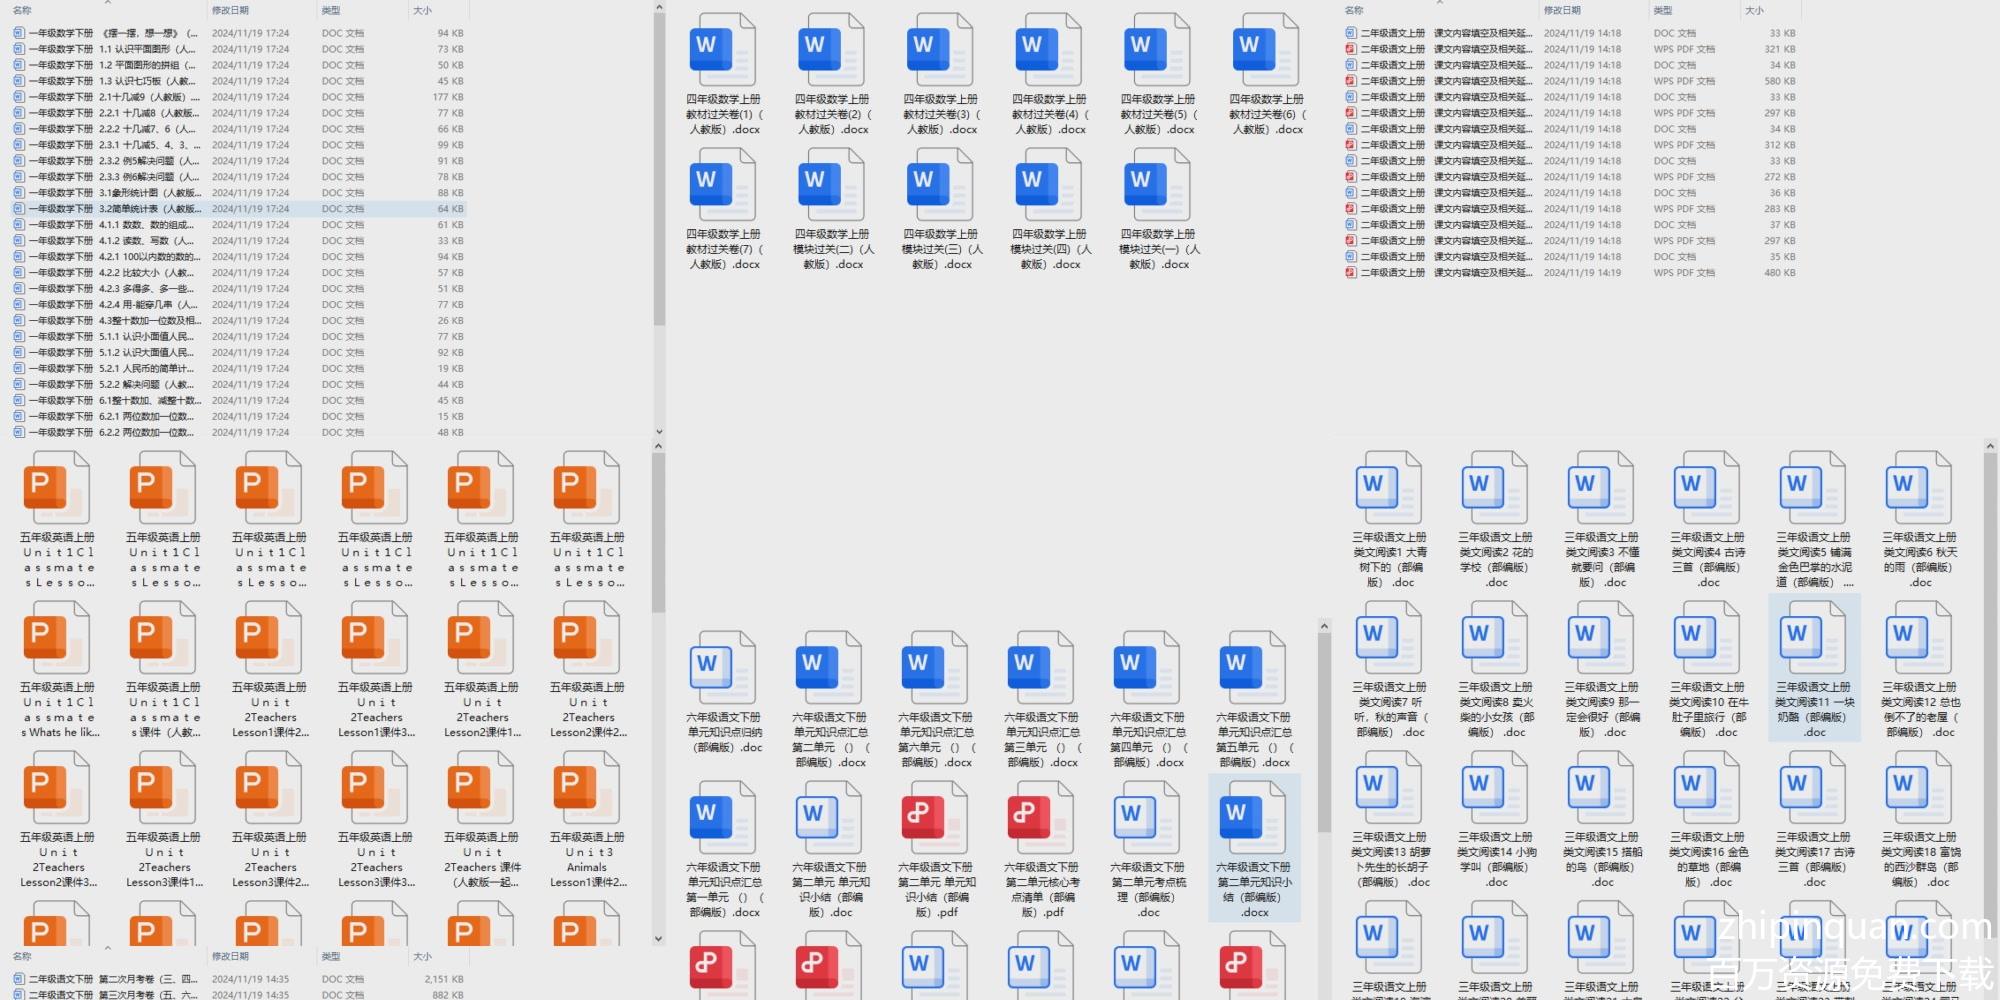Select 六年级语文下册 第二单元核心考点清单 PDF icon
2000x1000 pixels.
pyautogui.click(x=1040, y=820)
